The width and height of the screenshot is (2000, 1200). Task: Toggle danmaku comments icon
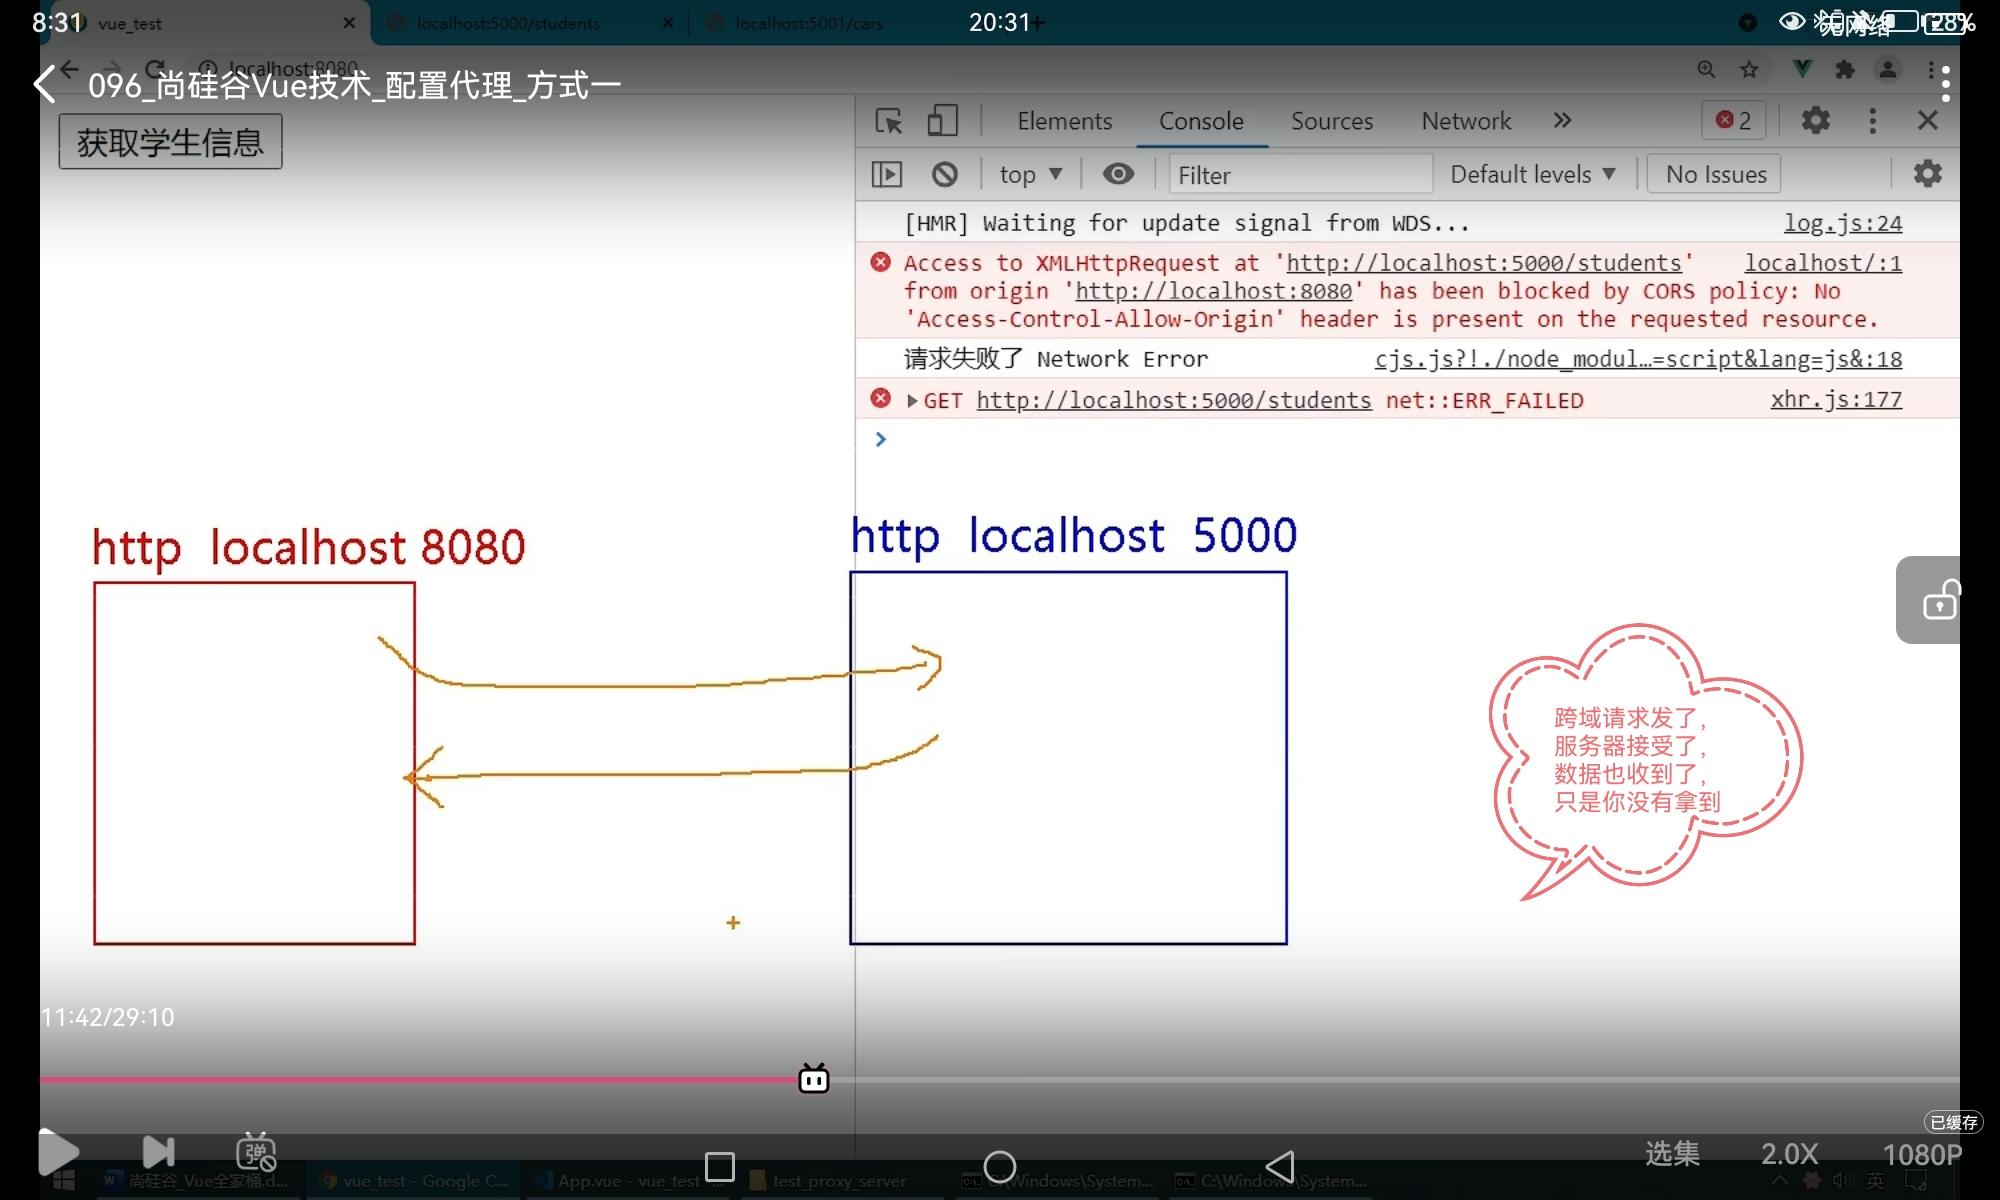[256, 1152]
